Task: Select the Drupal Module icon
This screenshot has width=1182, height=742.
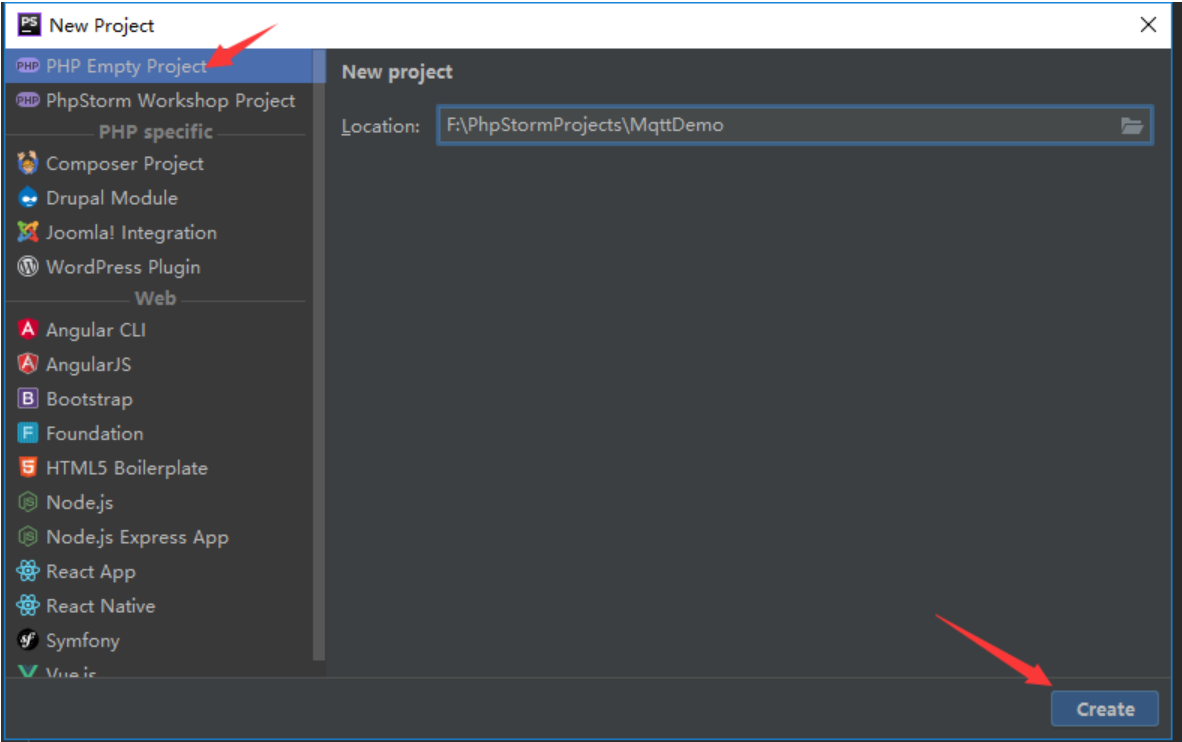Action: (x=28, y=198)
